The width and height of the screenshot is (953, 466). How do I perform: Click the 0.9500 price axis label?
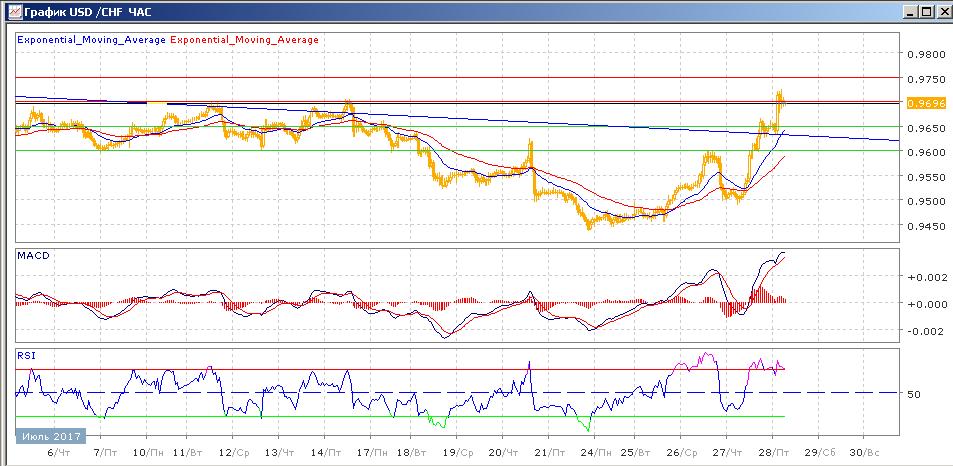pos(926,201)
